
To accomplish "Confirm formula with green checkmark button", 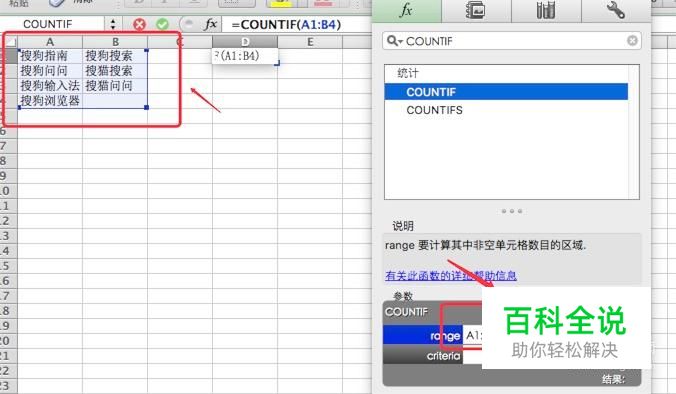I will pos(163,25).
